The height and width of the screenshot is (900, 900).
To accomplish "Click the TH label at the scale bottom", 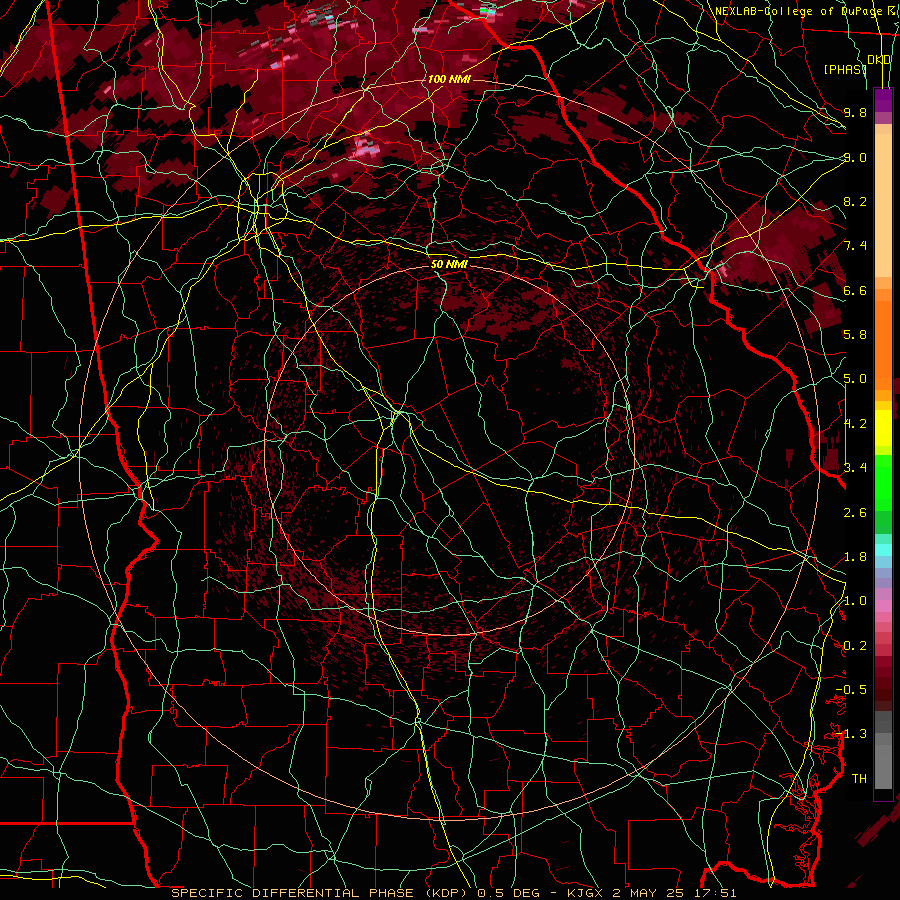I will pos(859,779).
